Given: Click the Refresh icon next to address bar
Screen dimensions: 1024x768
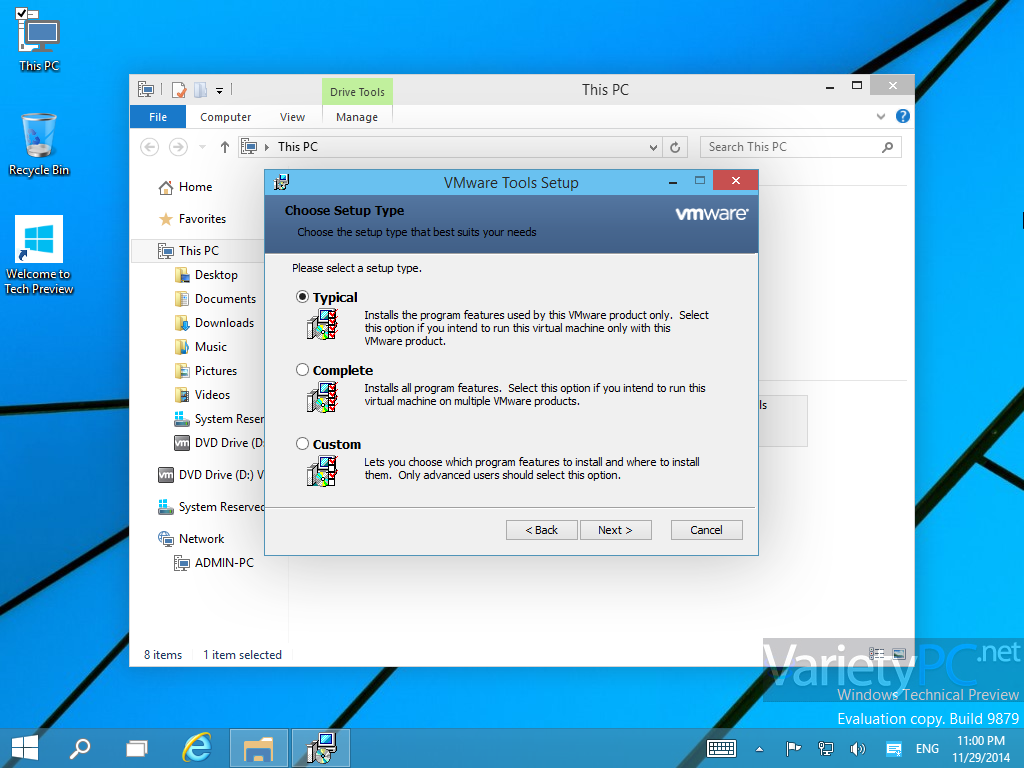Looking at the screenshot, I should pos(675,146).
